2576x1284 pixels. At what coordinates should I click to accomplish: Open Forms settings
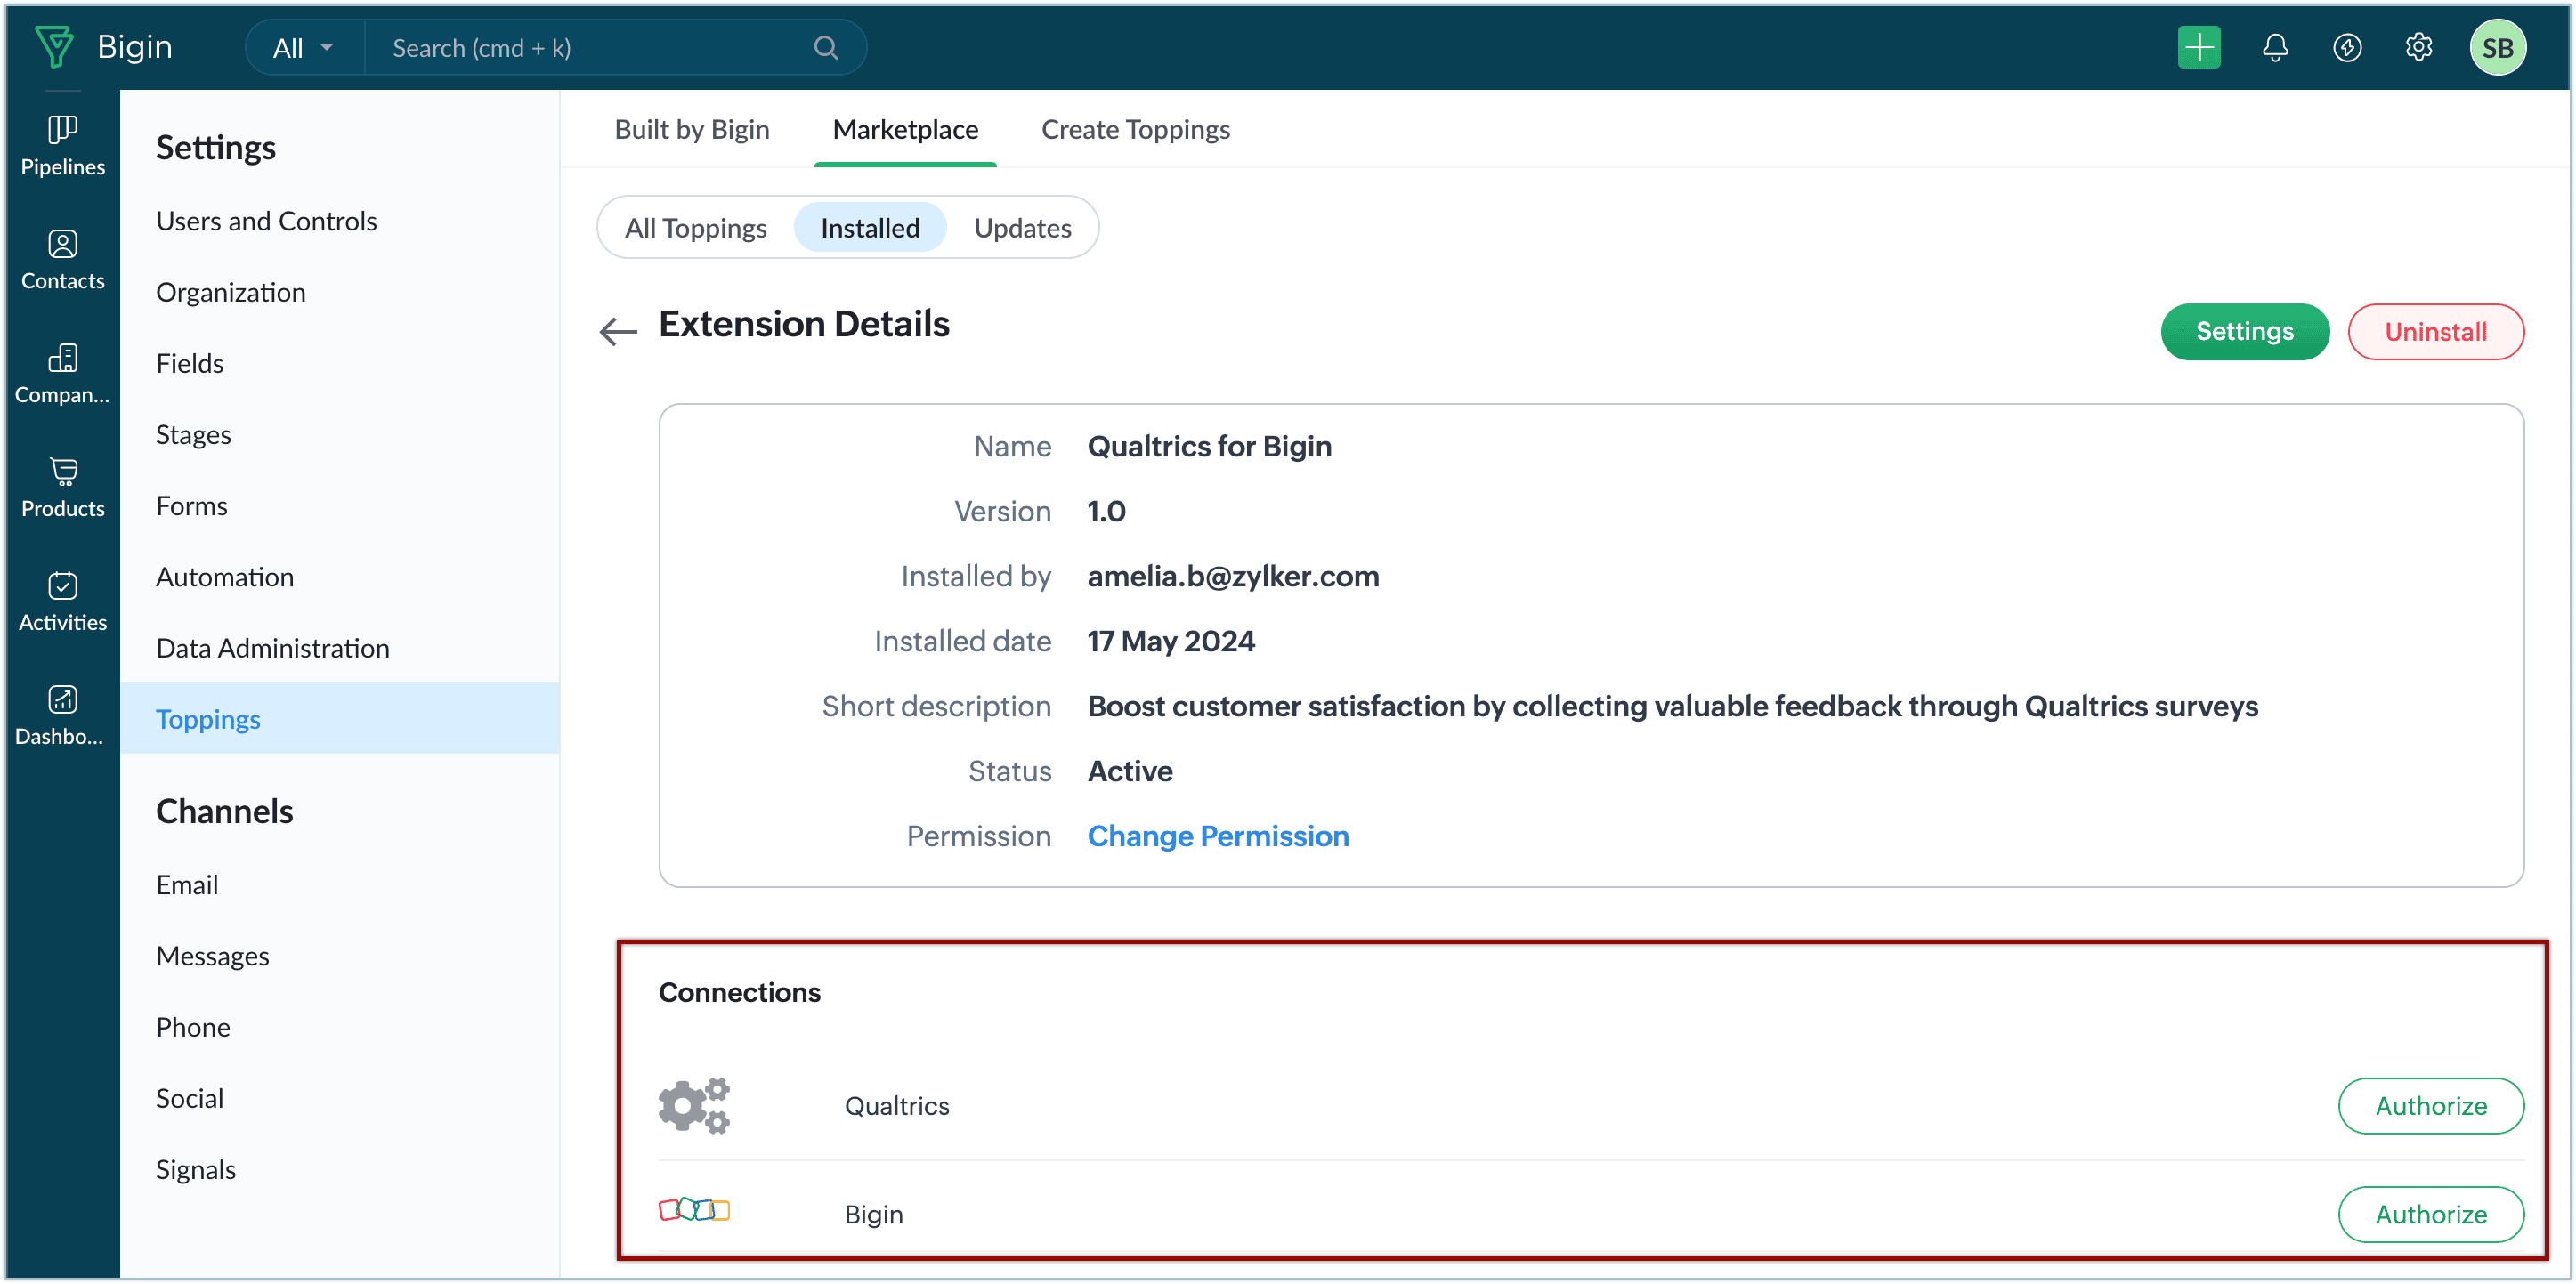pyautogui.click(x=192, y=505)
